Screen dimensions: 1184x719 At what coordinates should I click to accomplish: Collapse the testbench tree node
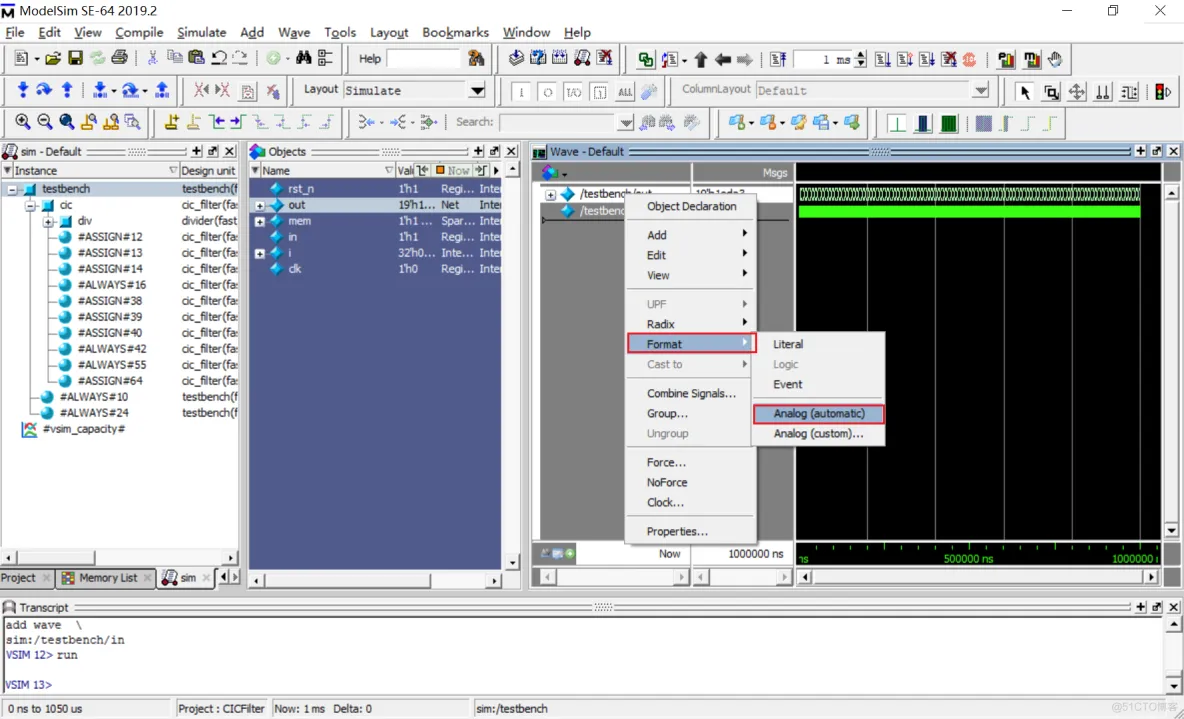tap(12, 189)
